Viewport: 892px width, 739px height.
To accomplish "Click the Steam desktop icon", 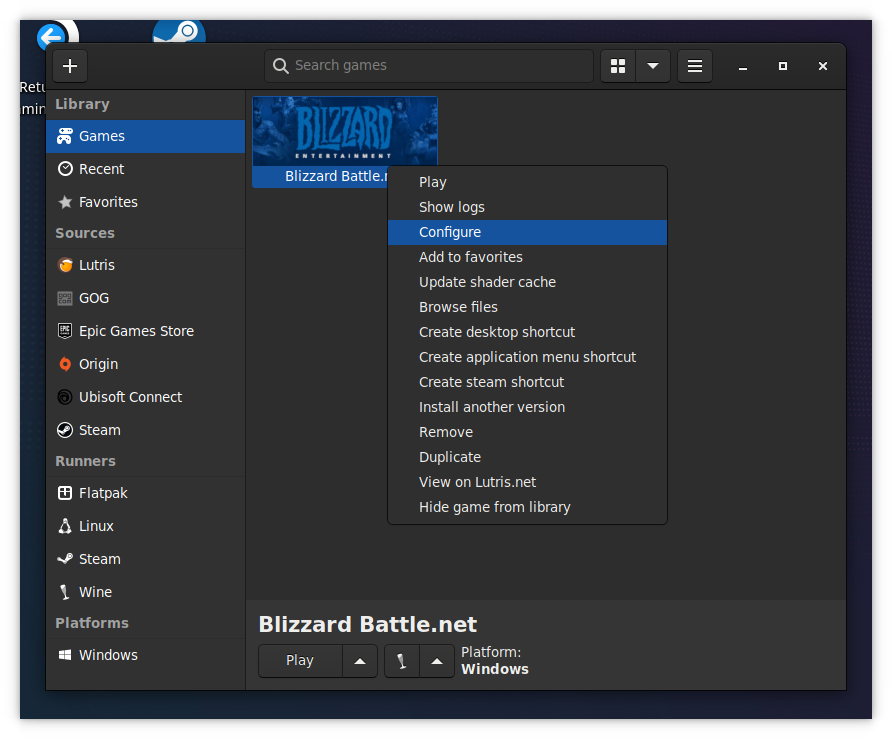I will pyautogui.click(x=179, y=32).
